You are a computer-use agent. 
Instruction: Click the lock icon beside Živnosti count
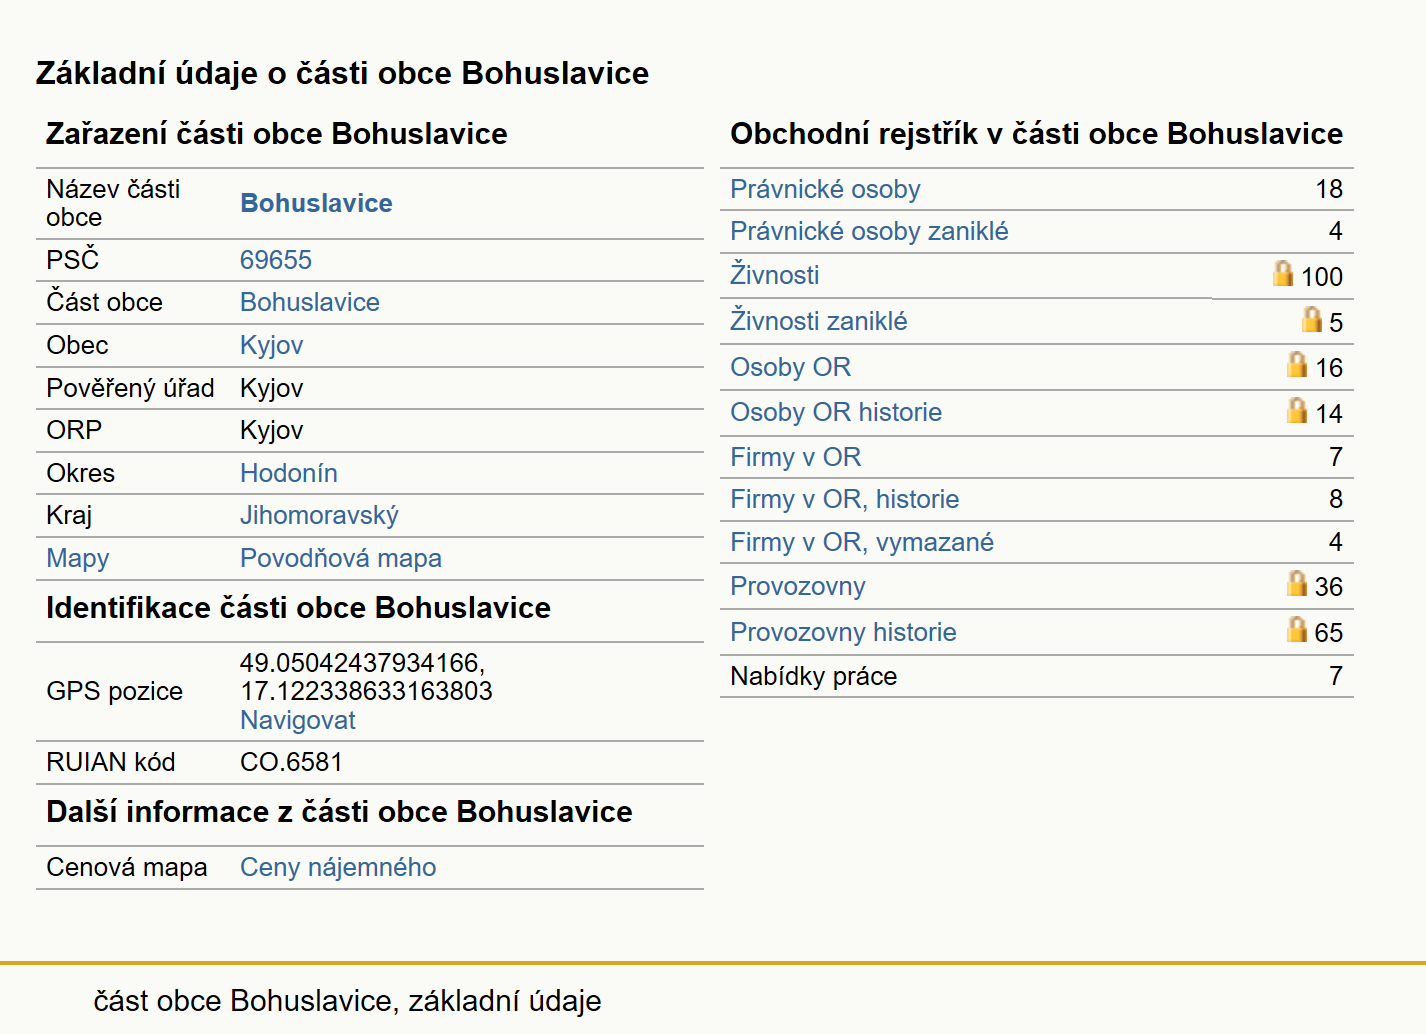click(x=1283, y=273)
